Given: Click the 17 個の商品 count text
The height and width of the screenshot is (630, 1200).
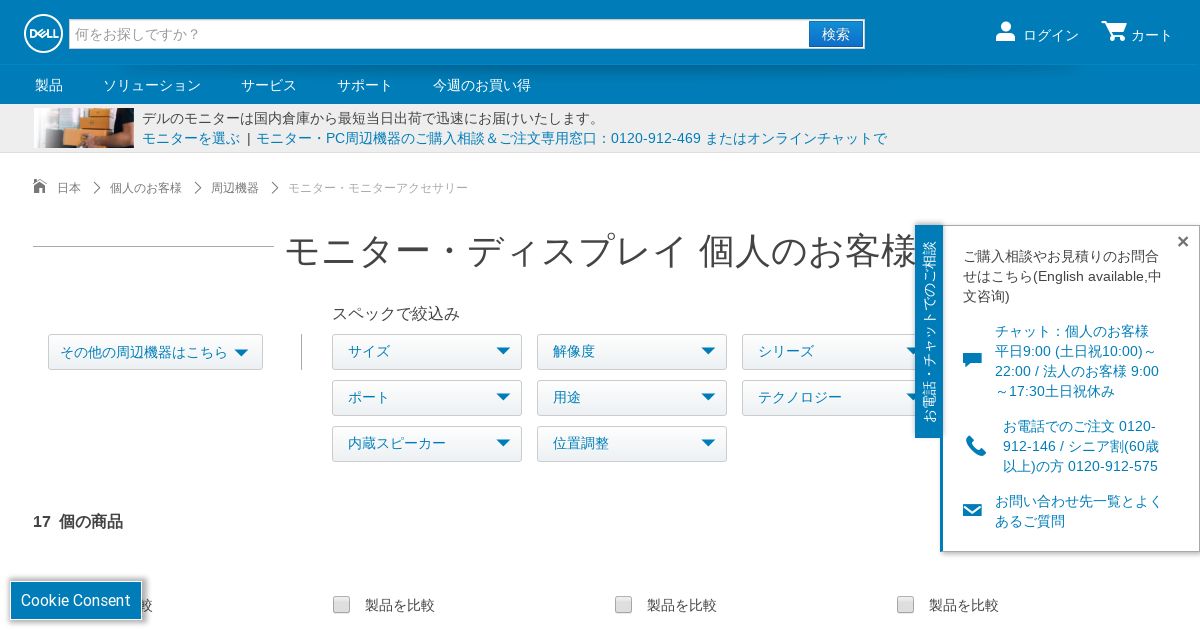Looking at the screenshot, I should tap(78, 521).
